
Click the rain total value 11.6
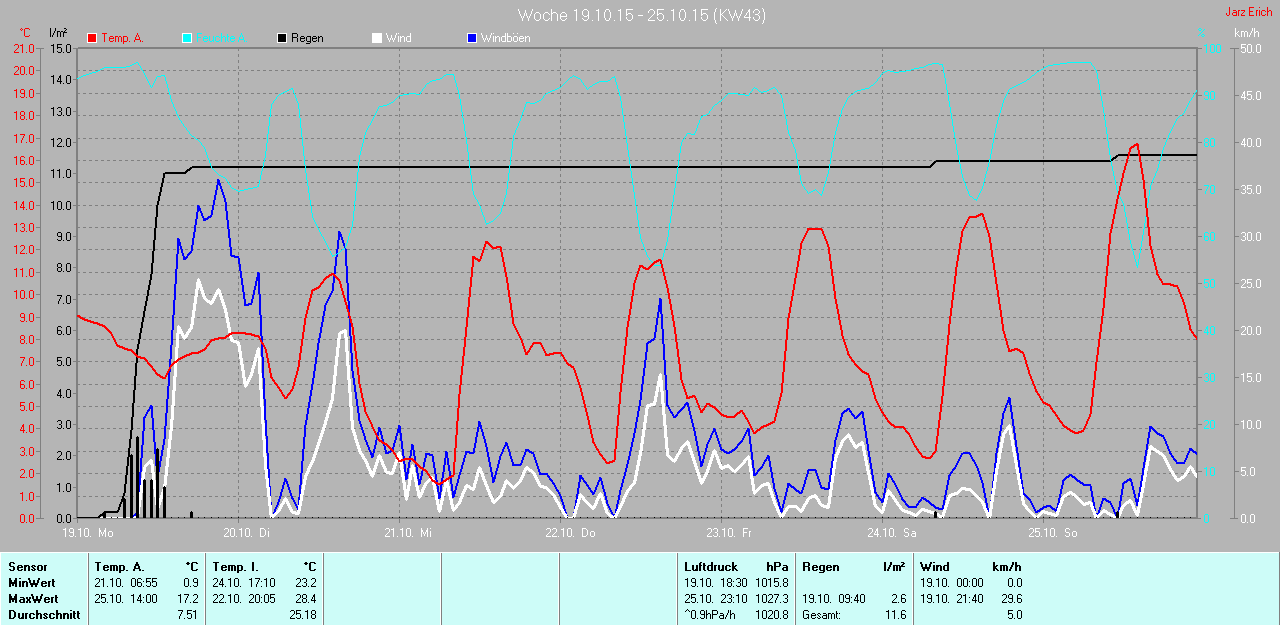tap(895, 615)
